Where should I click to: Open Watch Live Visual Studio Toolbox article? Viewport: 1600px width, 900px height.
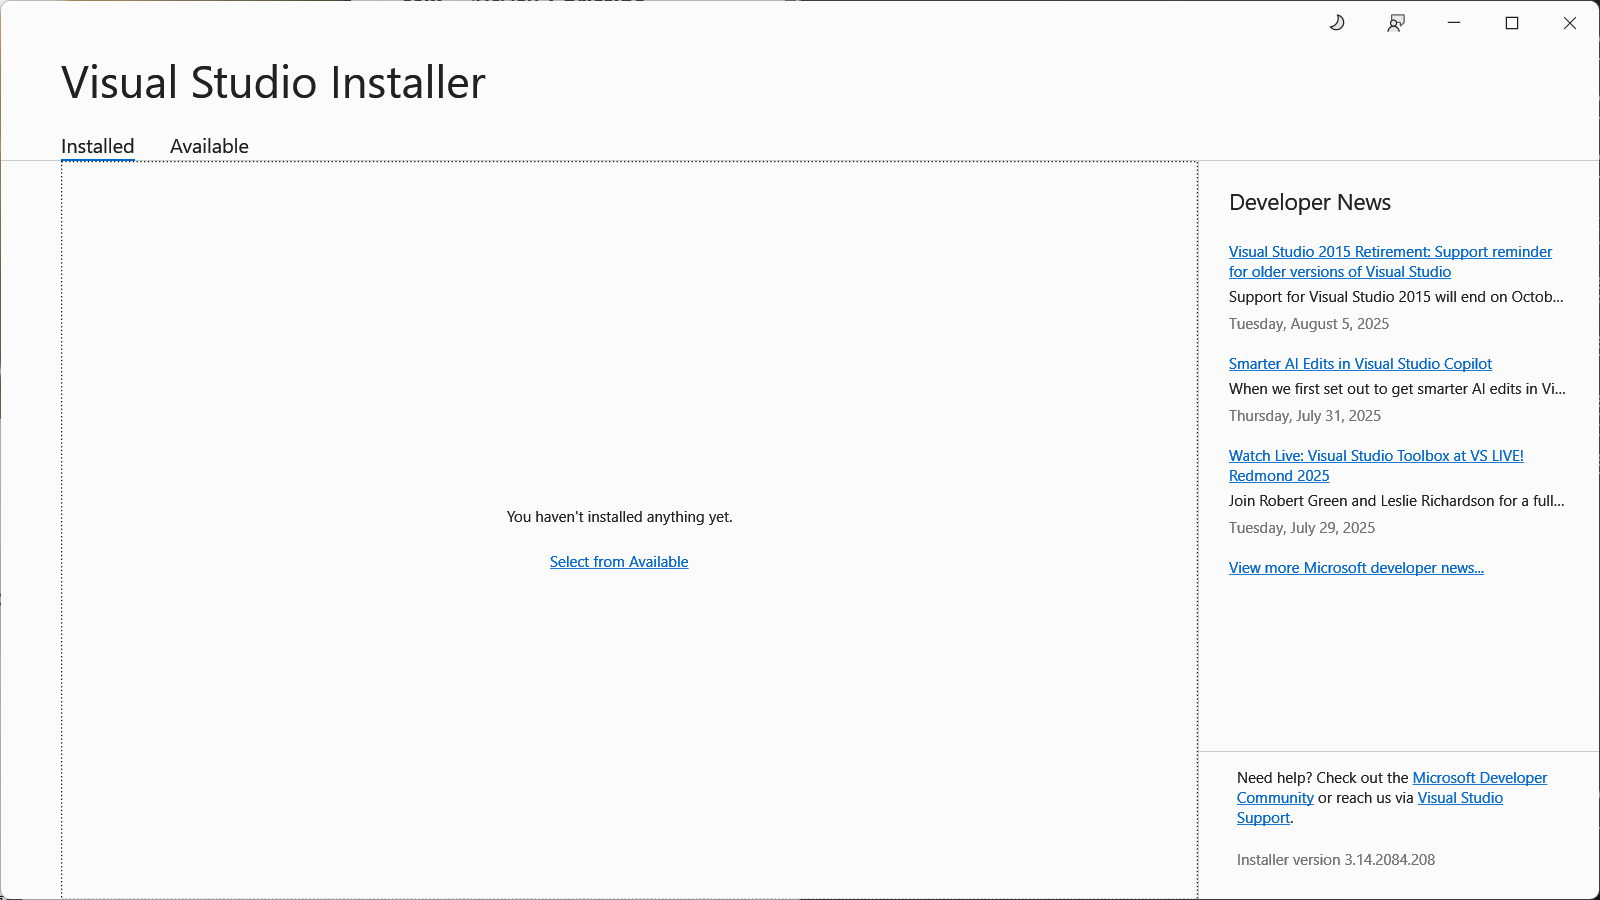click(1376, 456)
